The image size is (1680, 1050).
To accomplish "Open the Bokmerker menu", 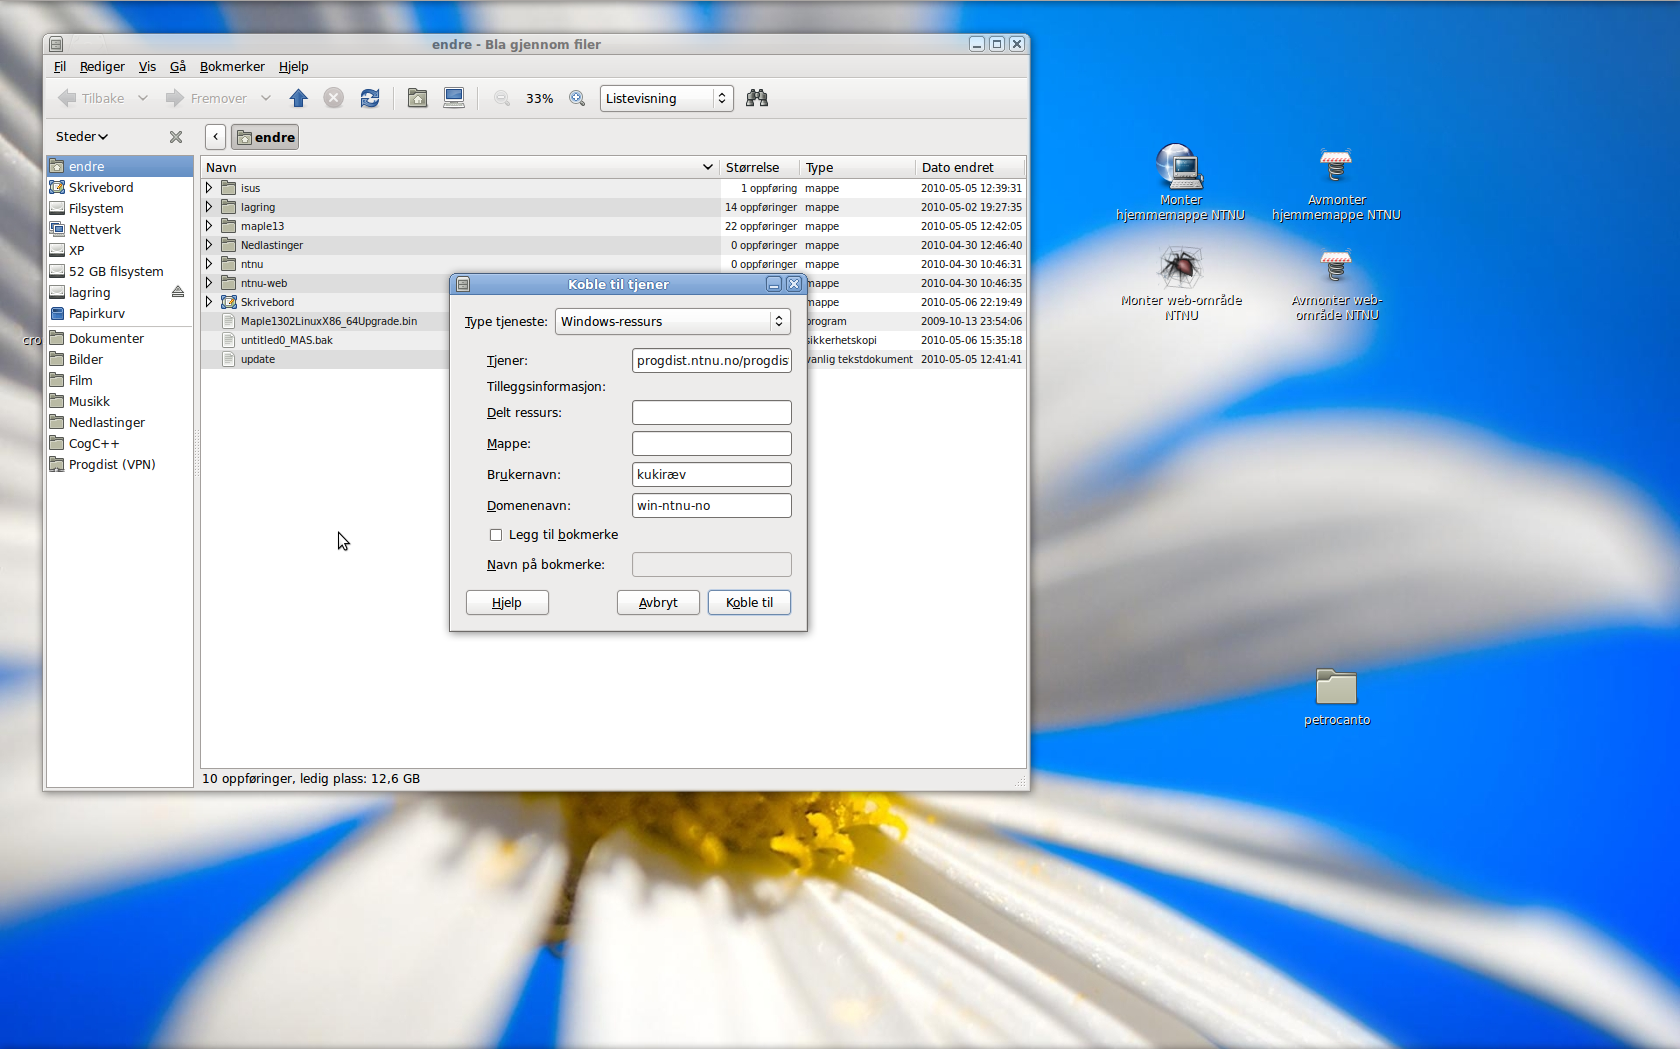I will pos(232,66).
